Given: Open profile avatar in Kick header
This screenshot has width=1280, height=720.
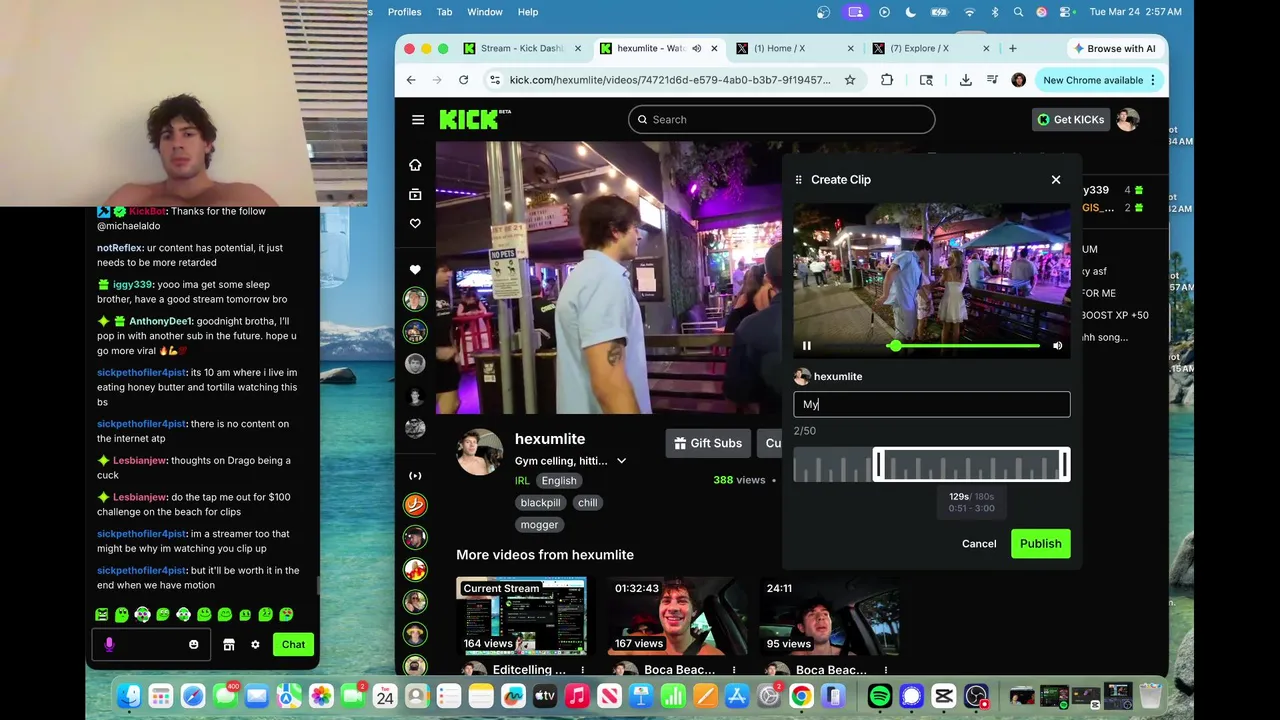Looking at the screenshot, I should tap(1128, 119).
